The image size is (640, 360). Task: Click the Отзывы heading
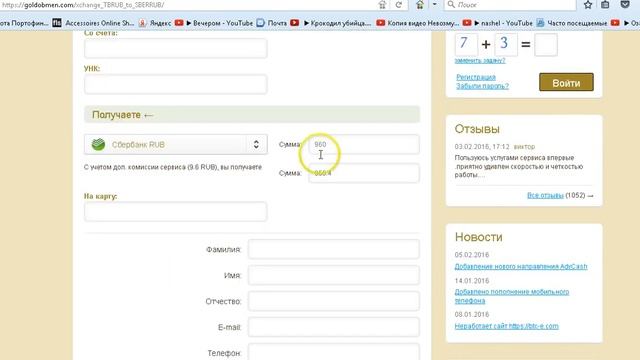tap(477, 129)
